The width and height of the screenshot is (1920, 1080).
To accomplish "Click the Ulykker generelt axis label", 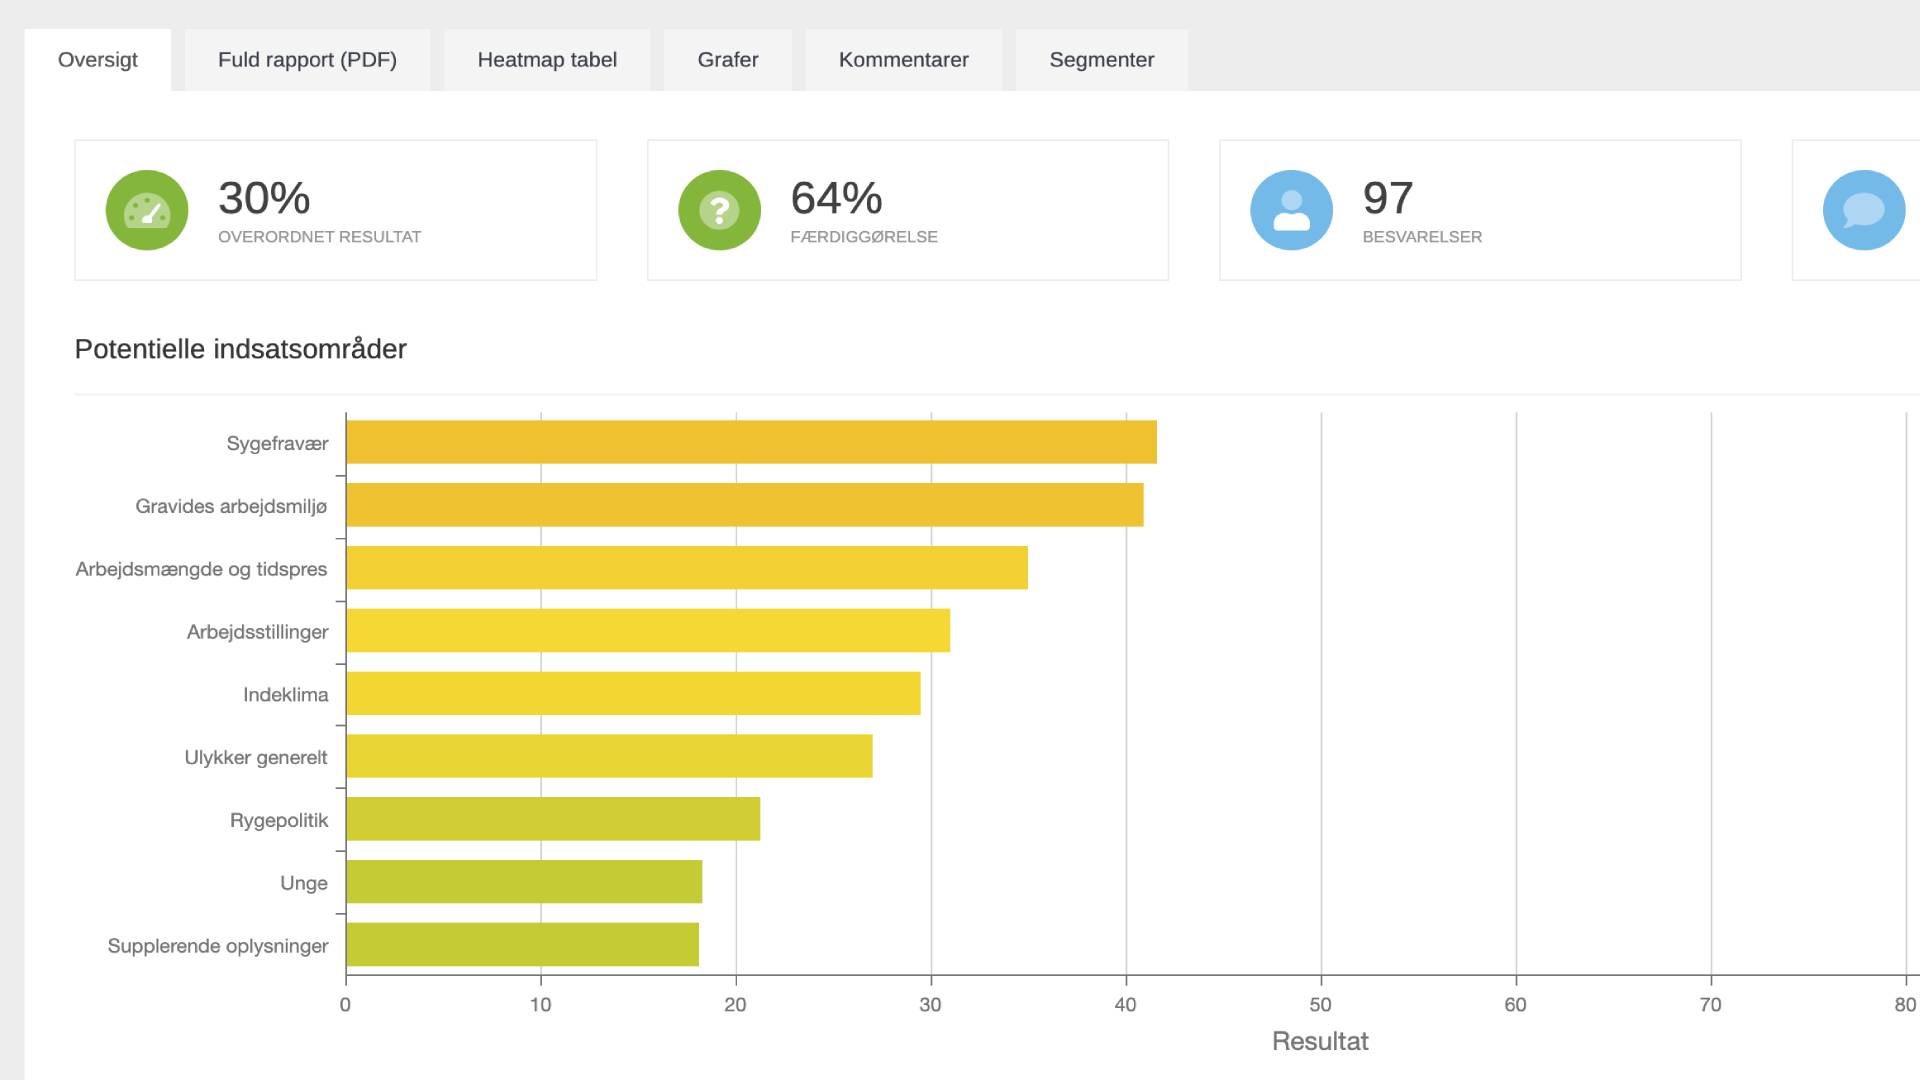I will pos(256,758).
